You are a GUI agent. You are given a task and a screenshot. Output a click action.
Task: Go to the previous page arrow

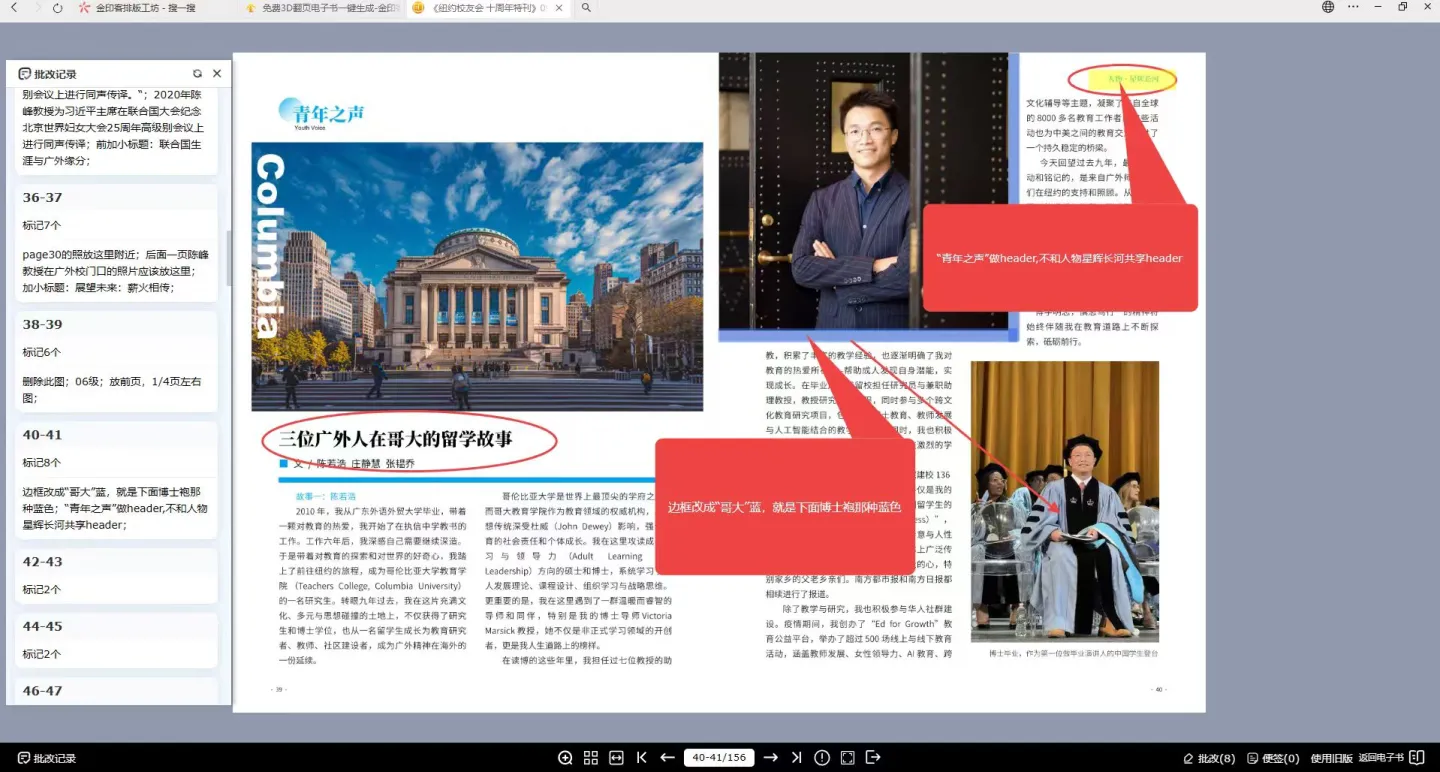[x=667, y=758]
